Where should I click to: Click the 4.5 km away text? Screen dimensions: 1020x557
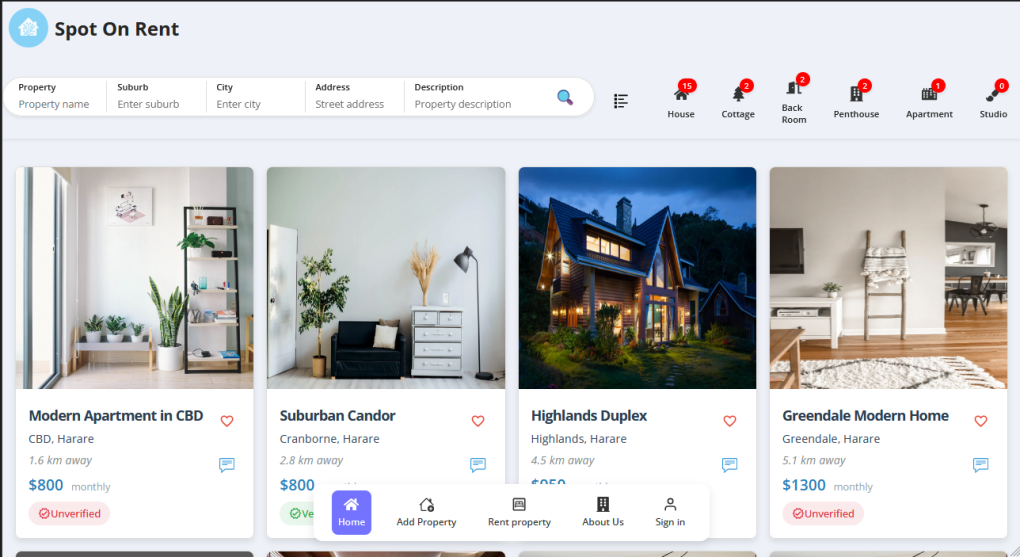tap(563, 460)
